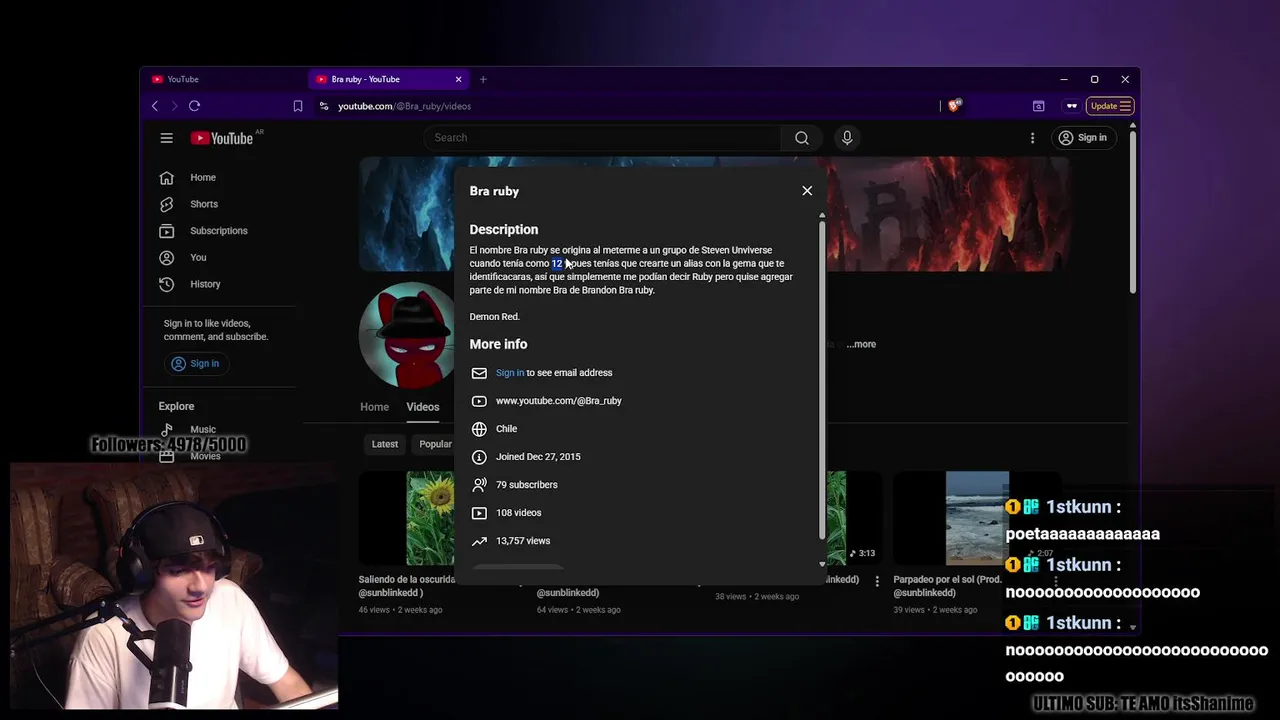The width and height of the screenshot is (1280, 720).
Task: Click 'Chile' country text
Action: [x=507, y=429]
